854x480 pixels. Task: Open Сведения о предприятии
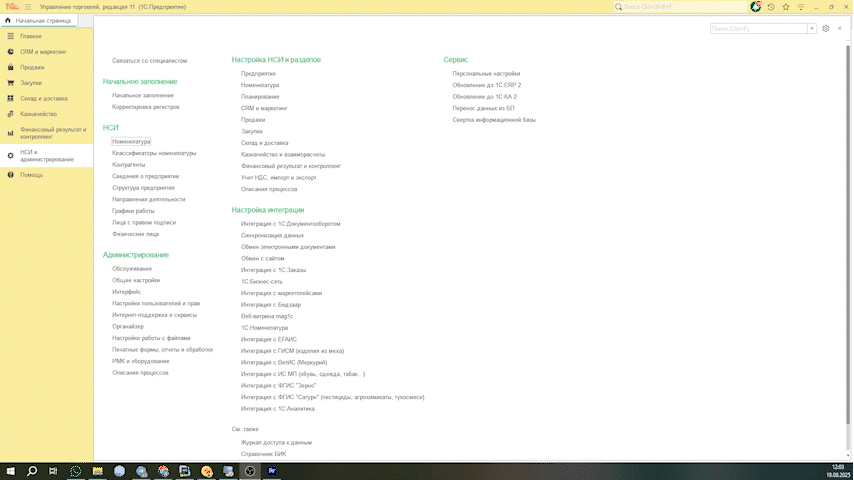(x=145, y=177)
